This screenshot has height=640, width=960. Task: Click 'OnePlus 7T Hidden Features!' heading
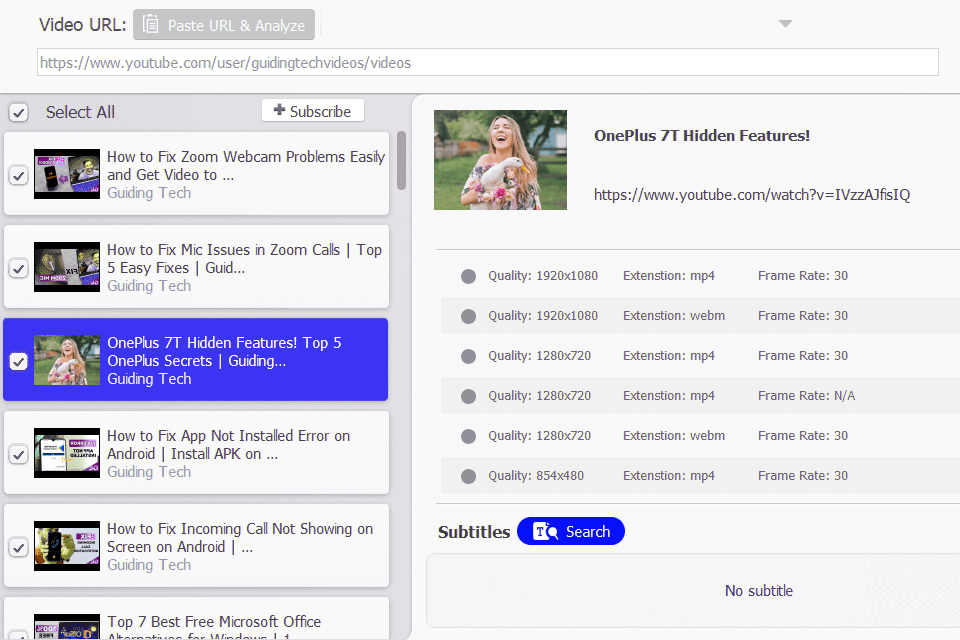pyautogui.click(x=702, y=136)
